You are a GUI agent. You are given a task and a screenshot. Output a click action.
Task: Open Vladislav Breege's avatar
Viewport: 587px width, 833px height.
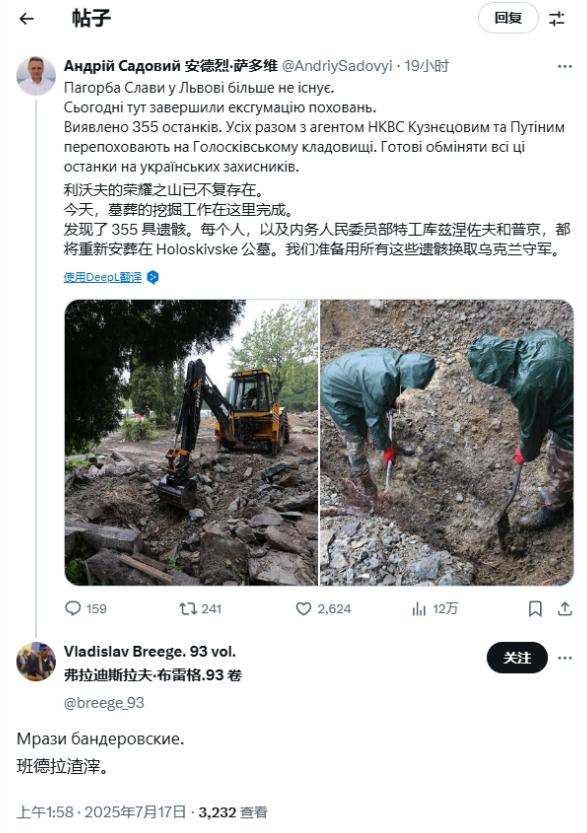point(36,661)
